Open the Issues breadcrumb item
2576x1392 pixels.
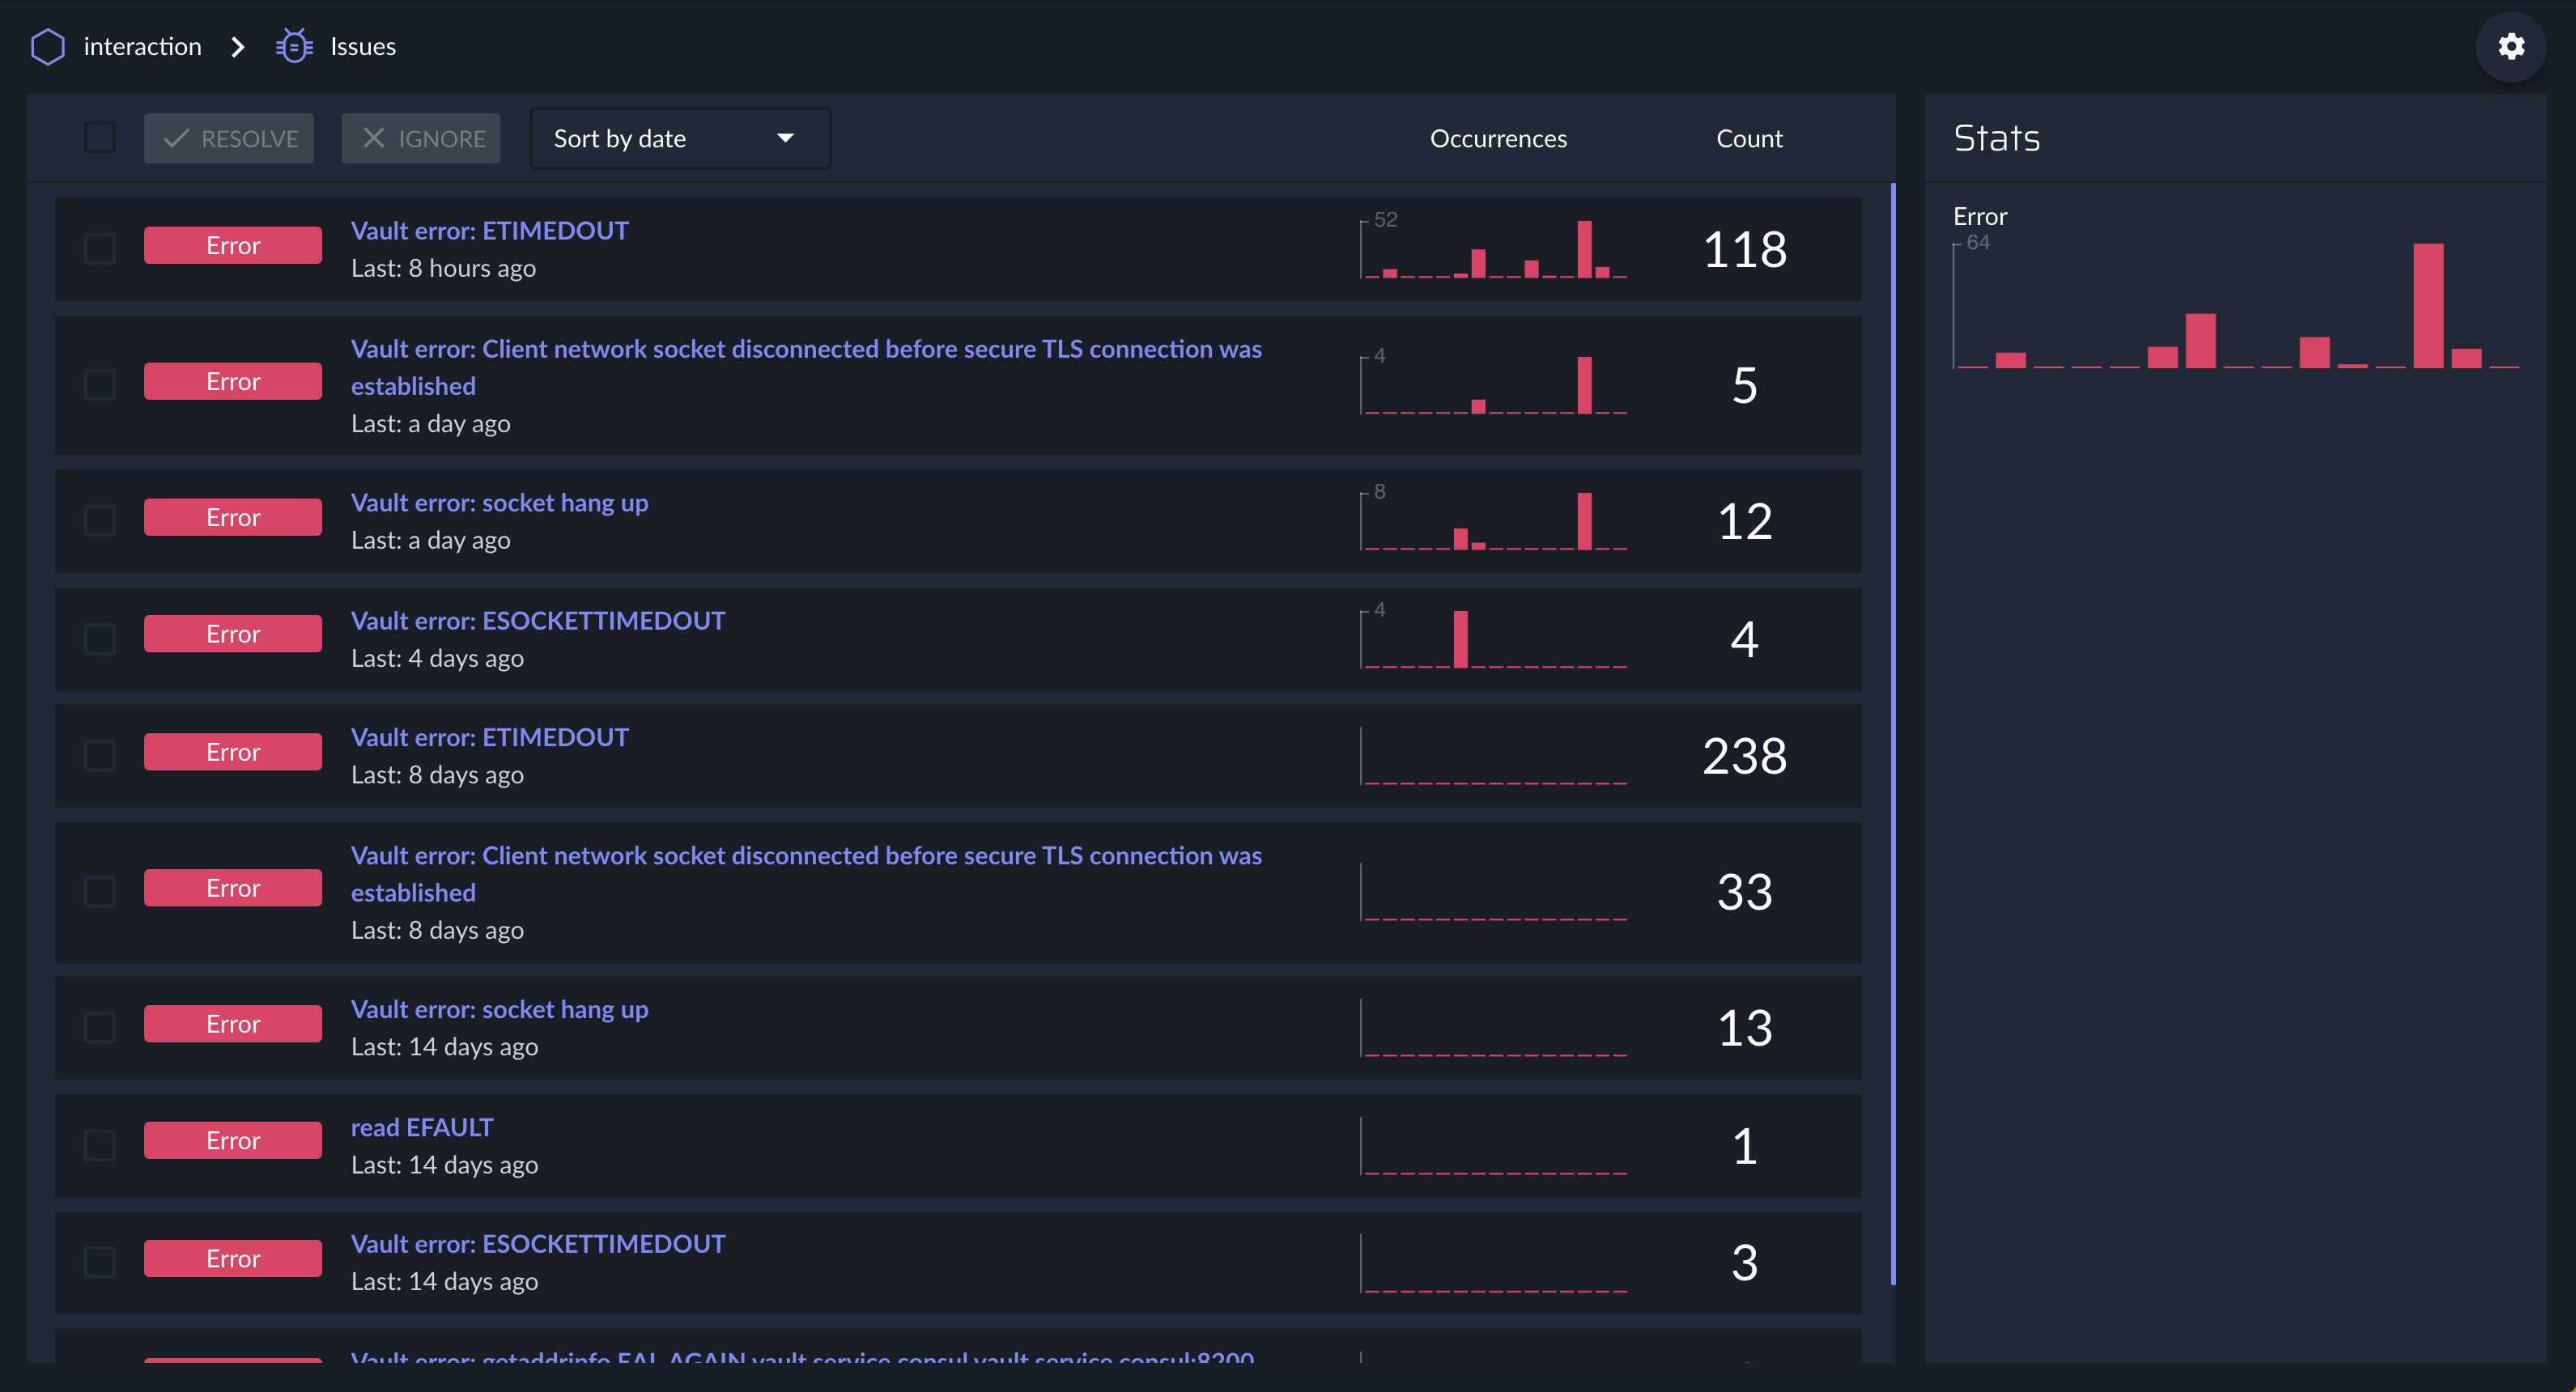[363, 47]
